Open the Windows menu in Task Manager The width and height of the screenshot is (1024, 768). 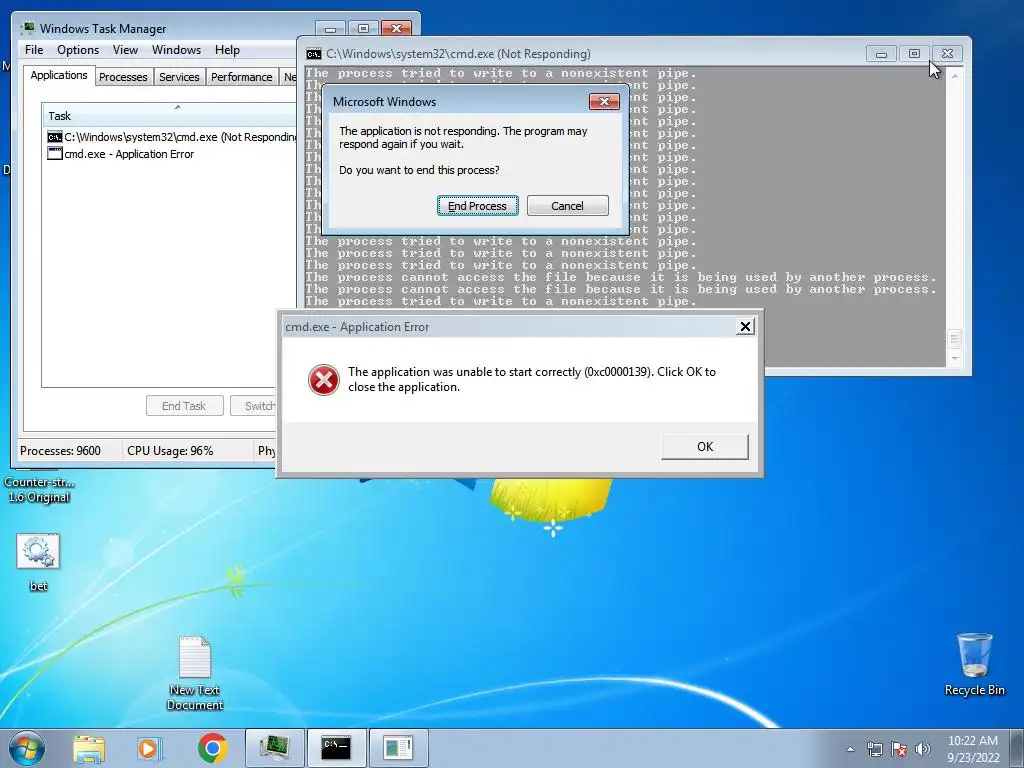coord(176,50)
